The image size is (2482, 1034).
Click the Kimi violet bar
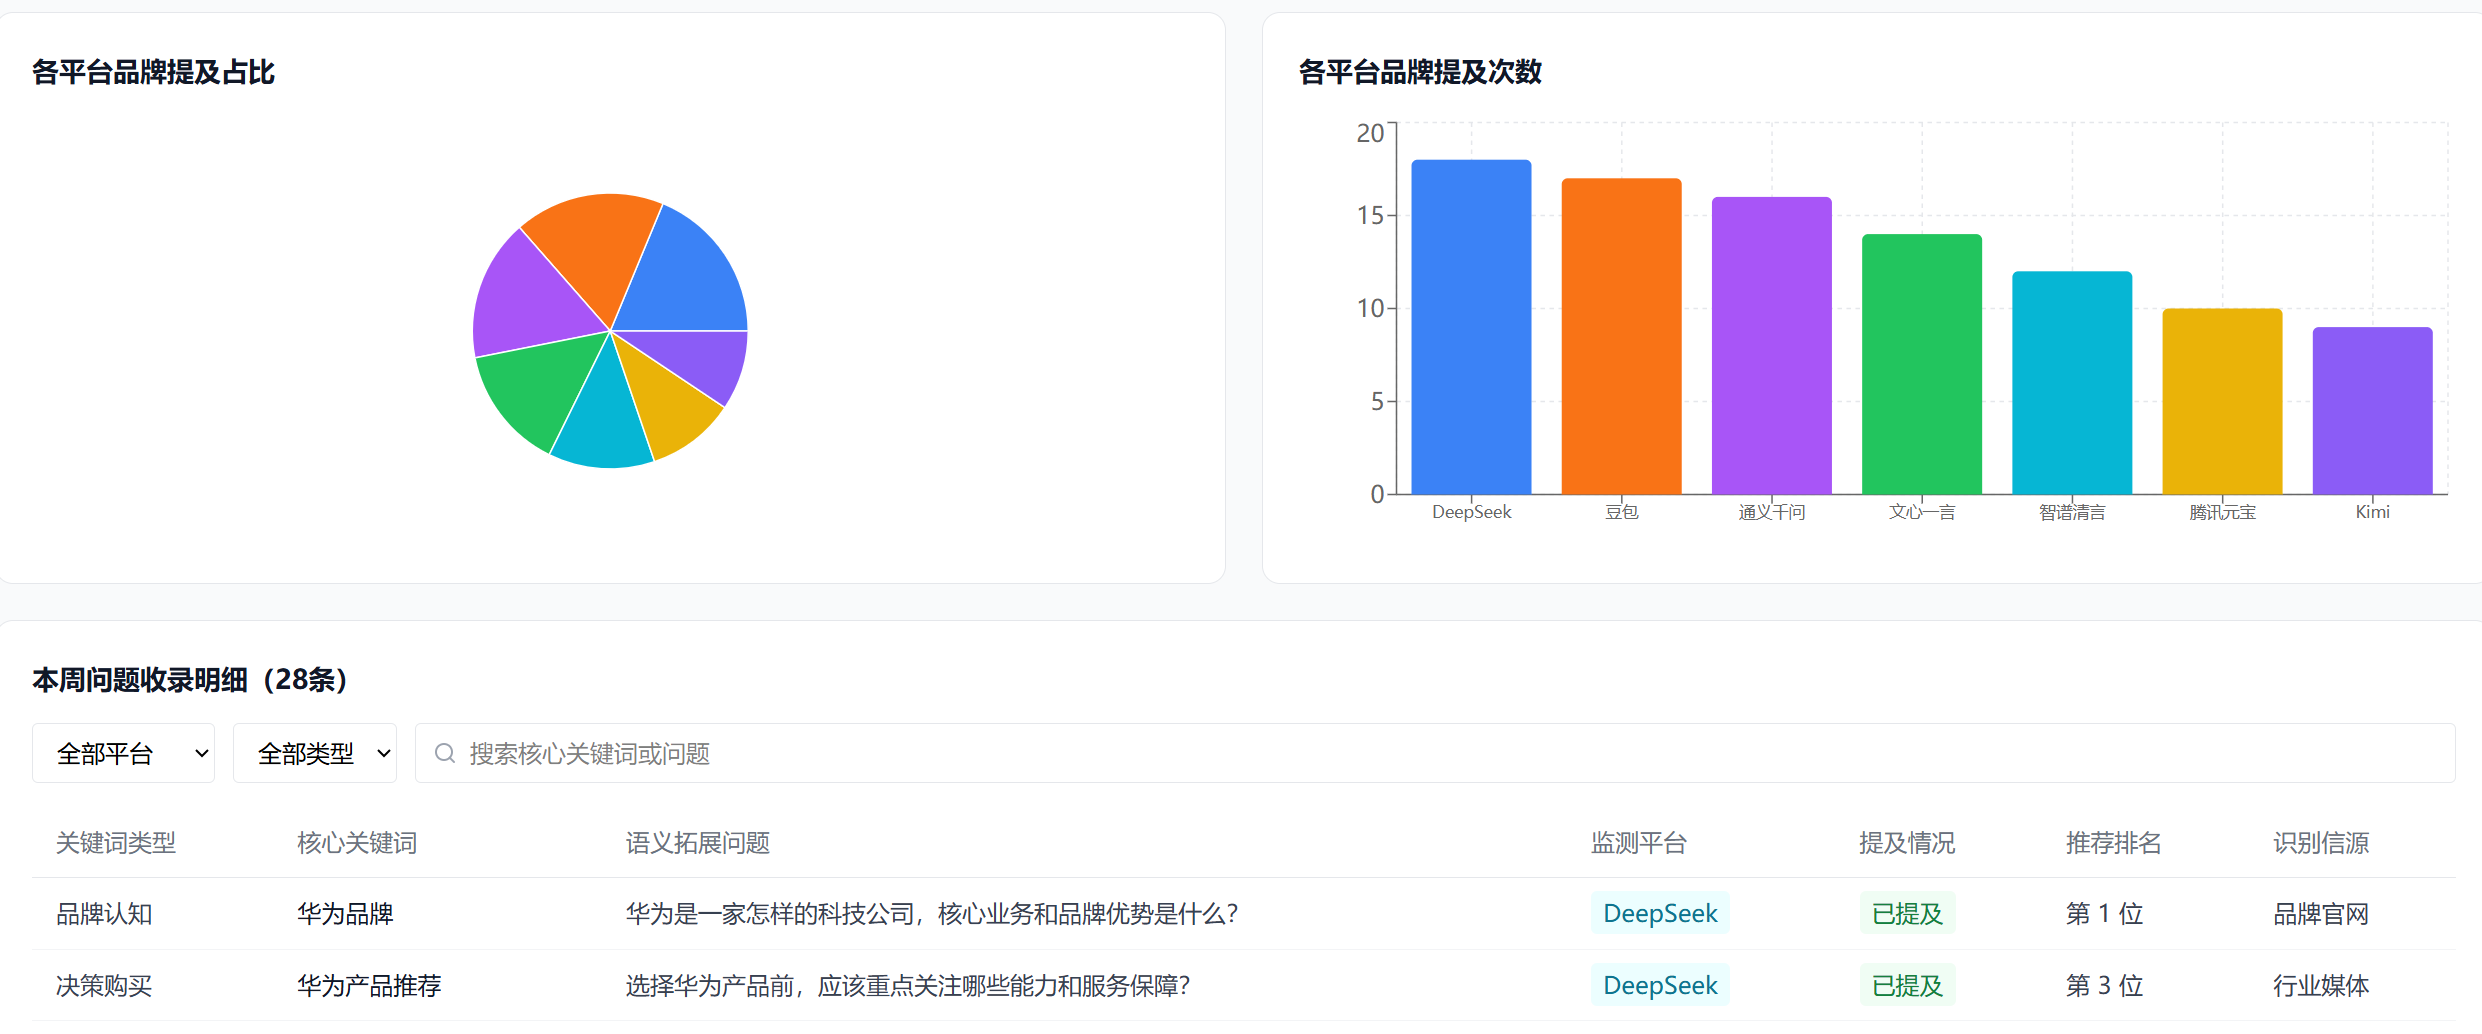pyautogui.click(x=2372, y=411)
